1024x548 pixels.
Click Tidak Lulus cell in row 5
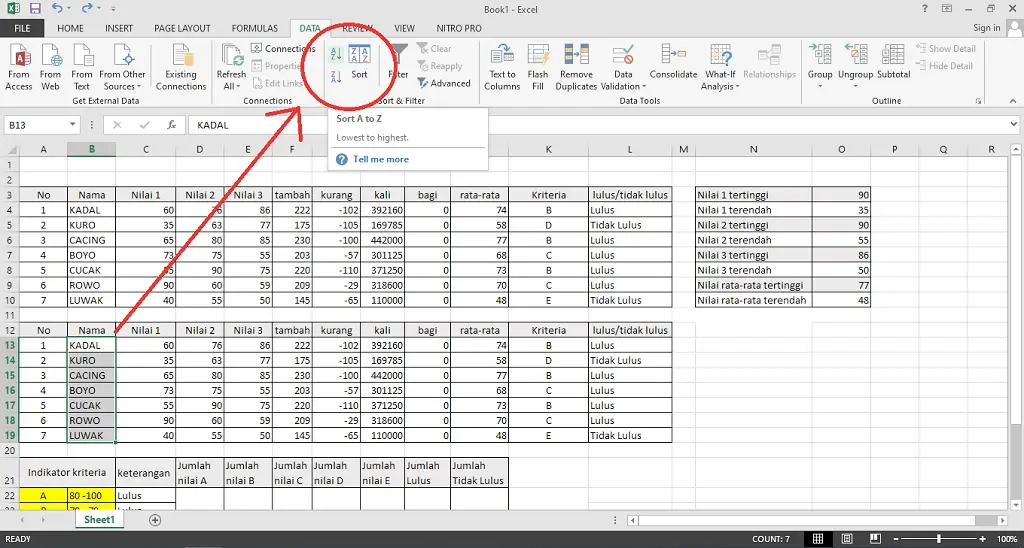click(x=630, y=225)
